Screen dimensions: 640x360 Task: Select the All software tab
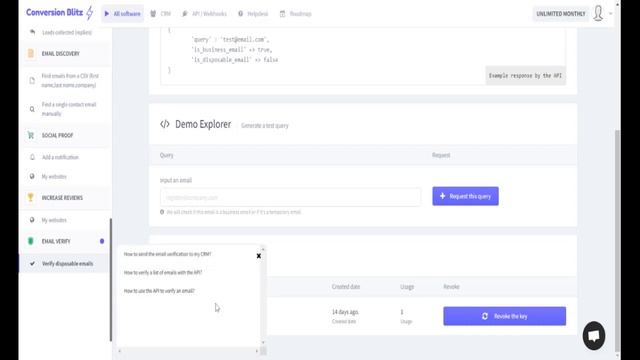122,13
